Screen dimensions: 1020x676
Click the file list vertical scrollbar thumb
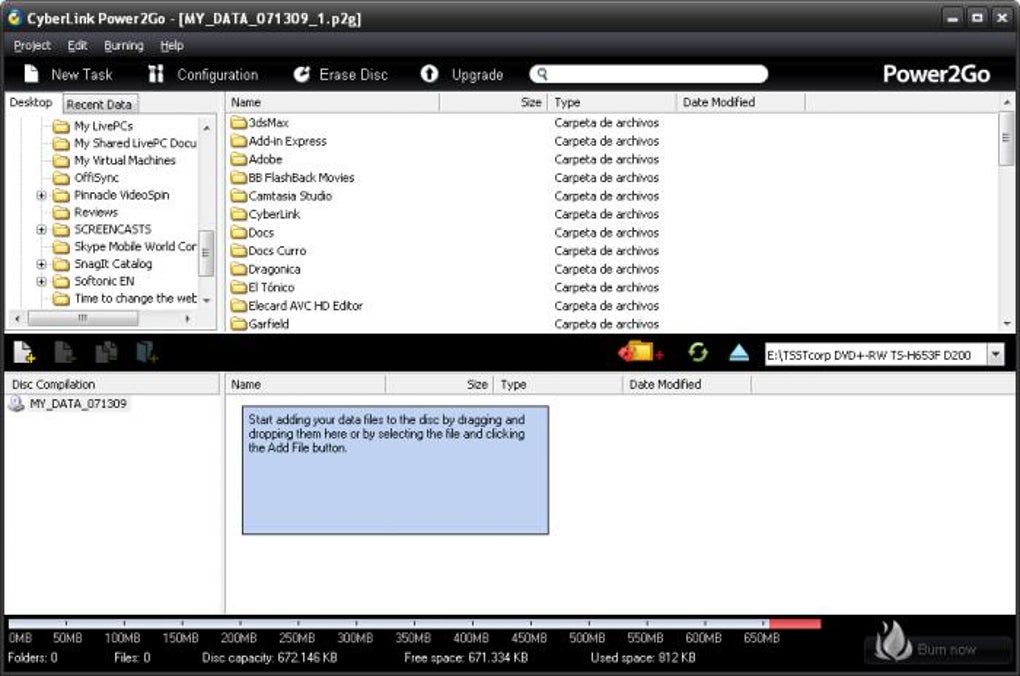1006,139
